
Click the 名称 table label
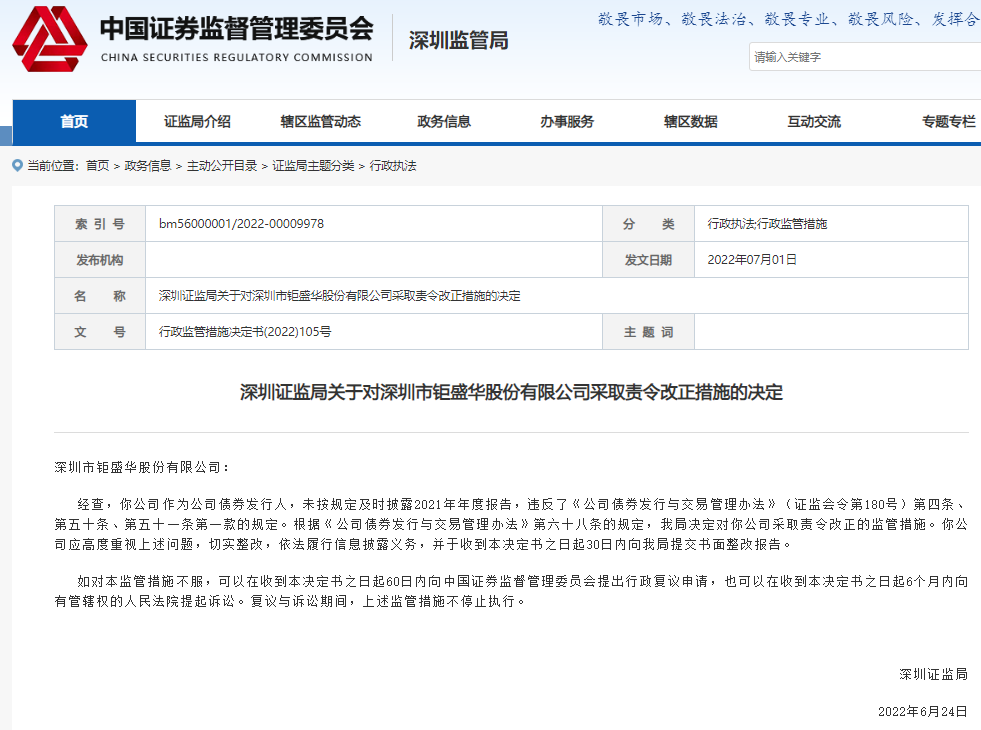point(100,296)
